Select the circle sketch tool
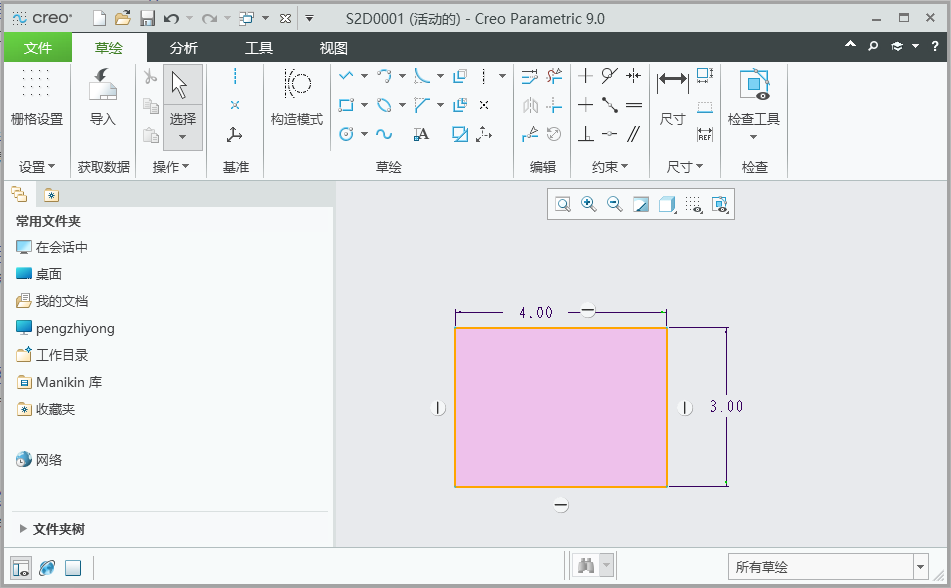Screen dimensions: 951x588 (346, 134)
